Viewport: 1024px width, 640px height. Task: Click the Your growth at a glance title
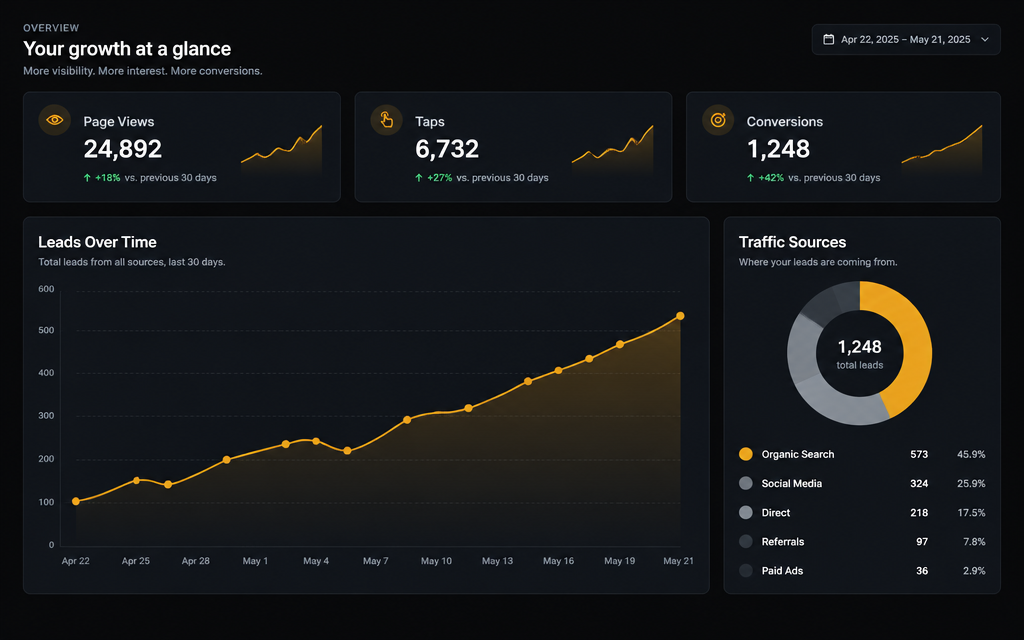point(127,49)
